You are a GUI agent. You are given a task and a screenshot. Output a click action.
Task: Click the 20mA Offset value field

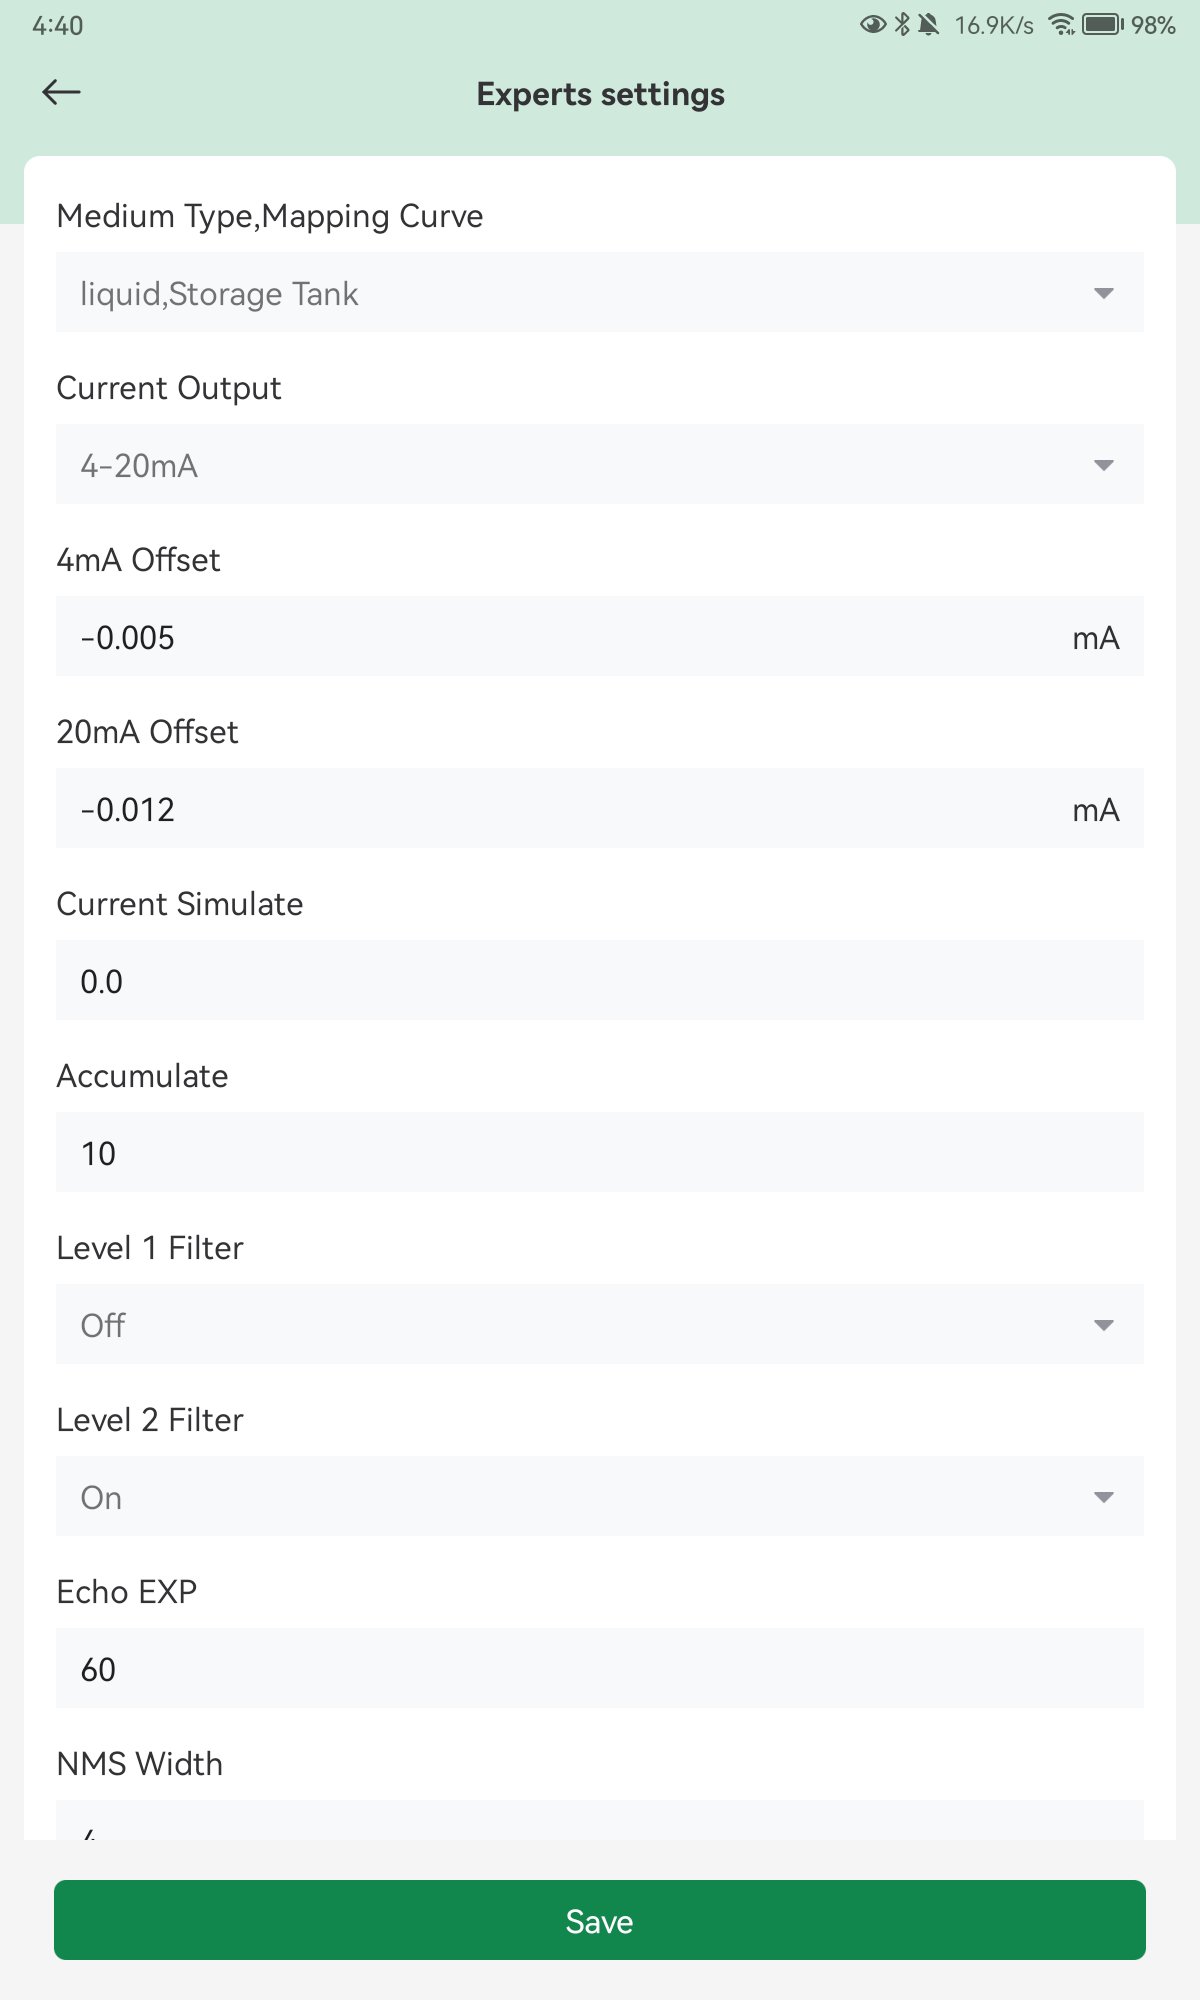(x=600, y=808)
